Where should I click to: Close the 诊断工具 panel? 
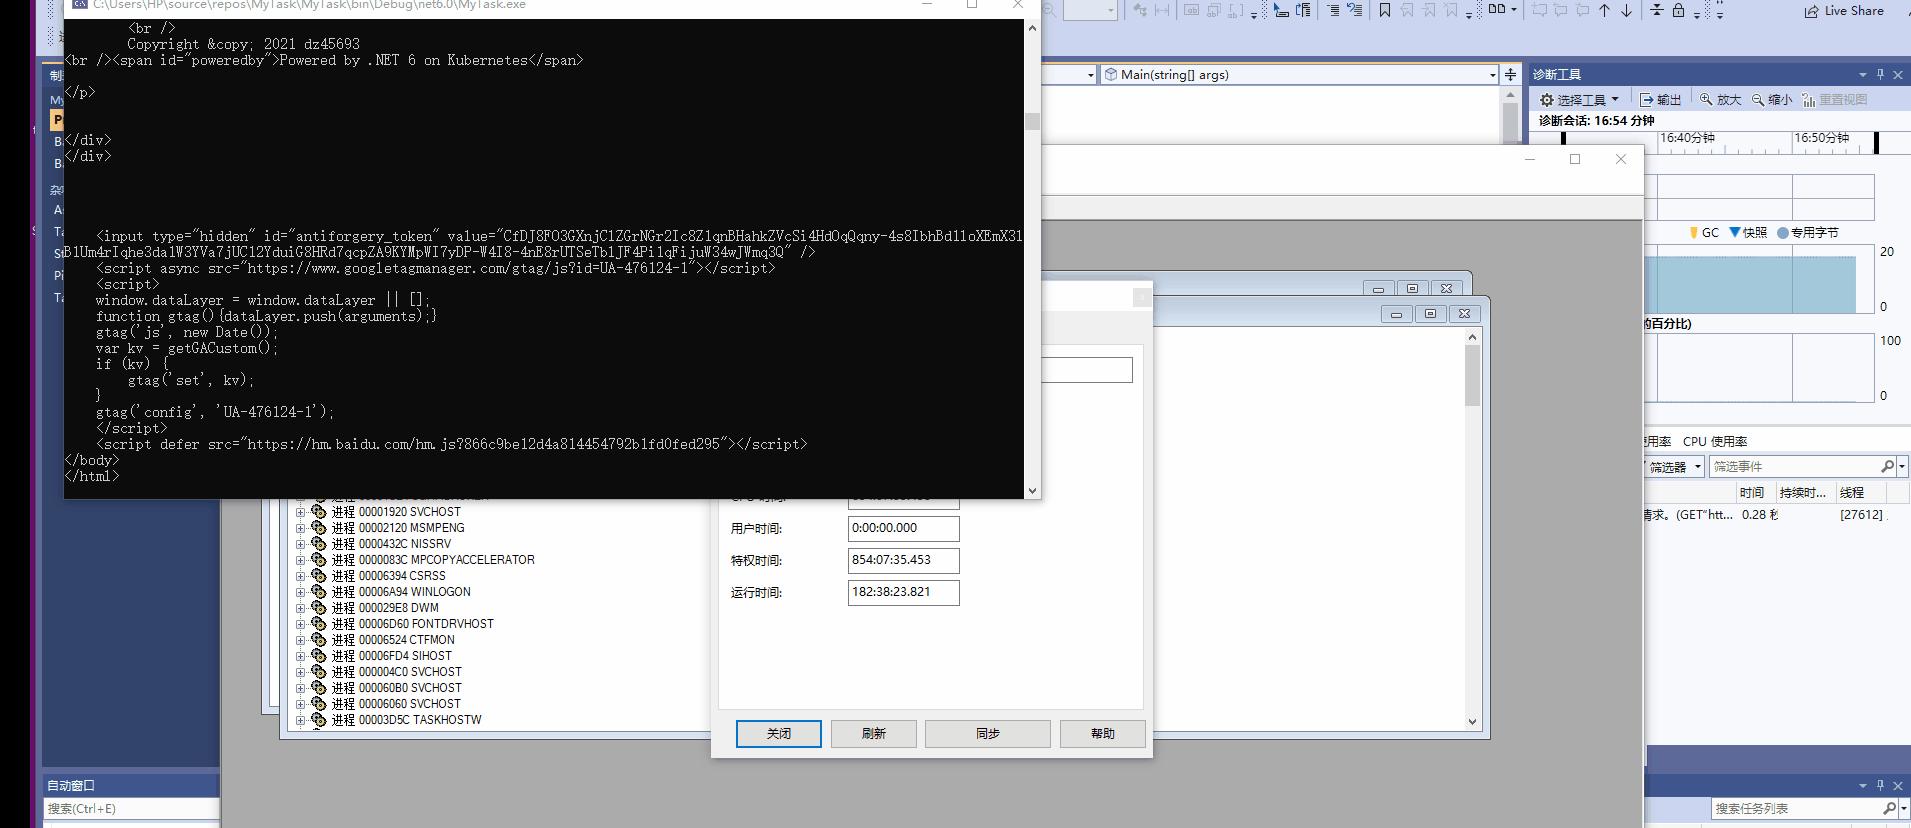point(1898,75)
